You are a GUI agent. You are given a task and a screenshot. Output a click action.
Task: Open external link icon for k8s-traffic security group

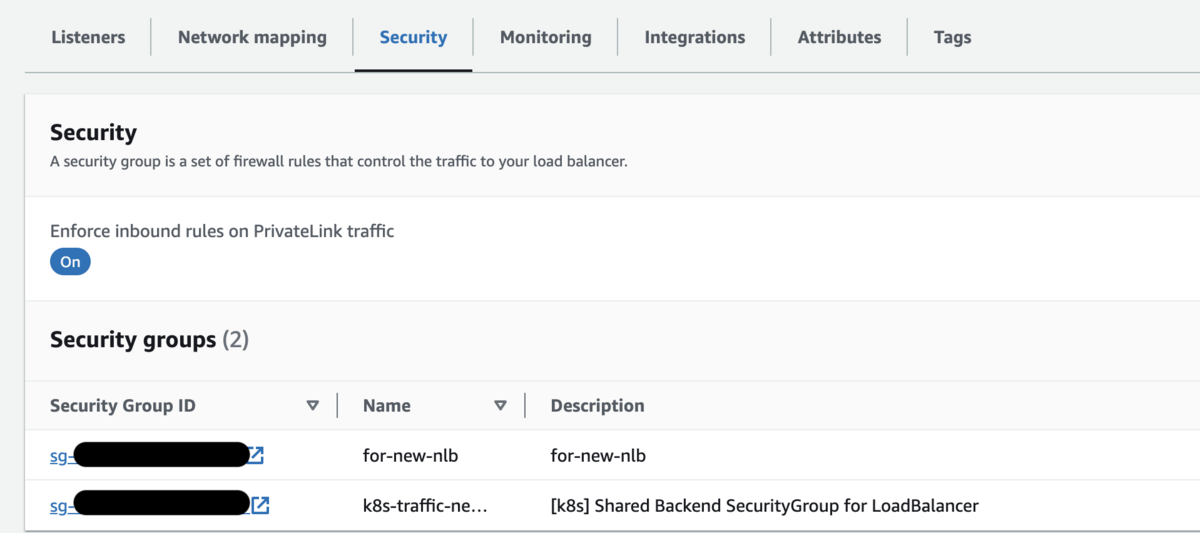pos(260,506)
